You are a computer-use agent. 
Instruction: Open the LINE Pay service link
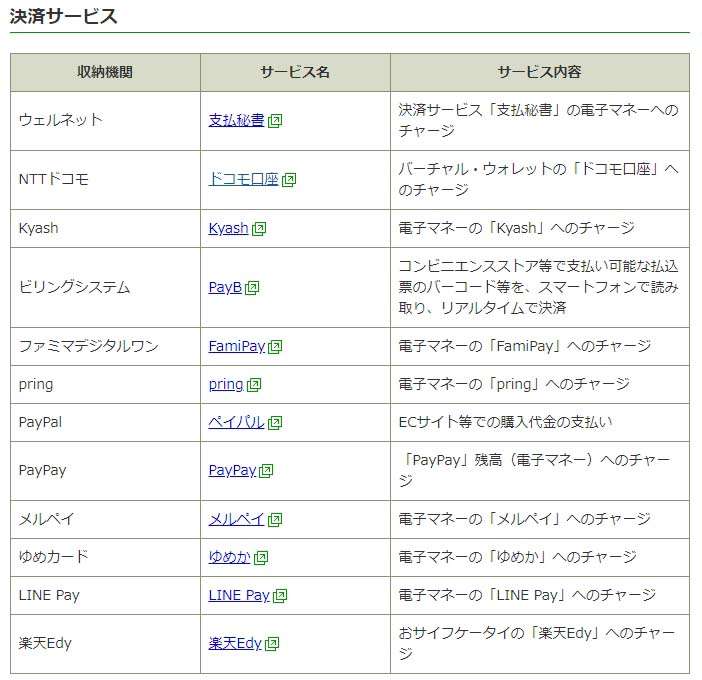click(x=239, y=595)
